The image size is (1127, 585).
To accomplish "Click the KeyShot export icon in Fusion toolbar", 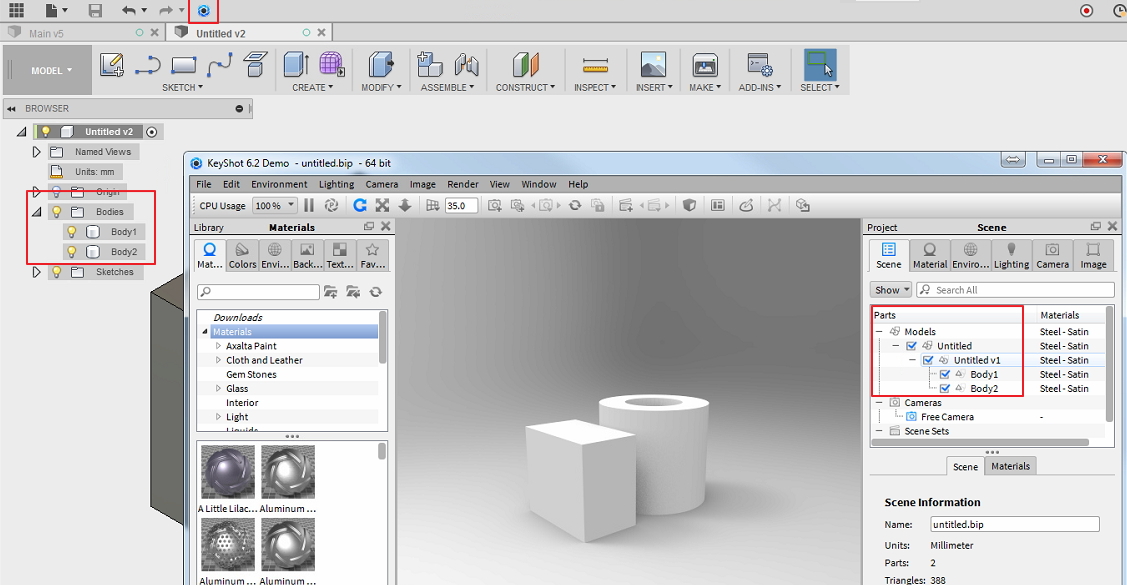I will click(204, 11).
